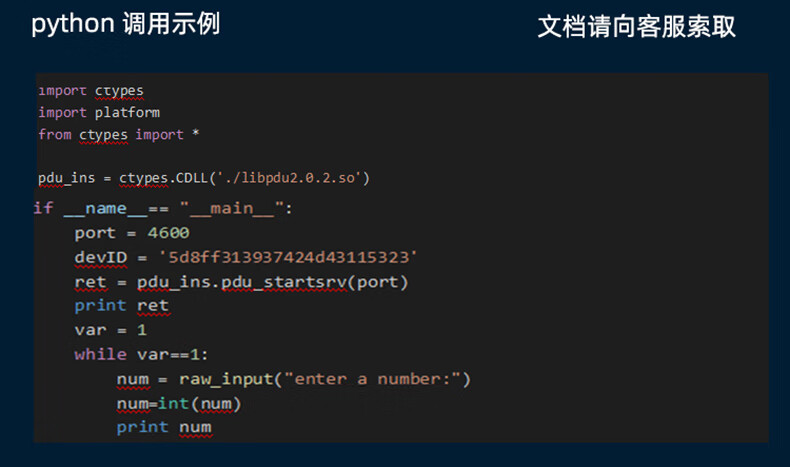The width and height of the screenshot is (790, 467).
Task: Click the final "print num" statement
Action: [x=164, y=427]
